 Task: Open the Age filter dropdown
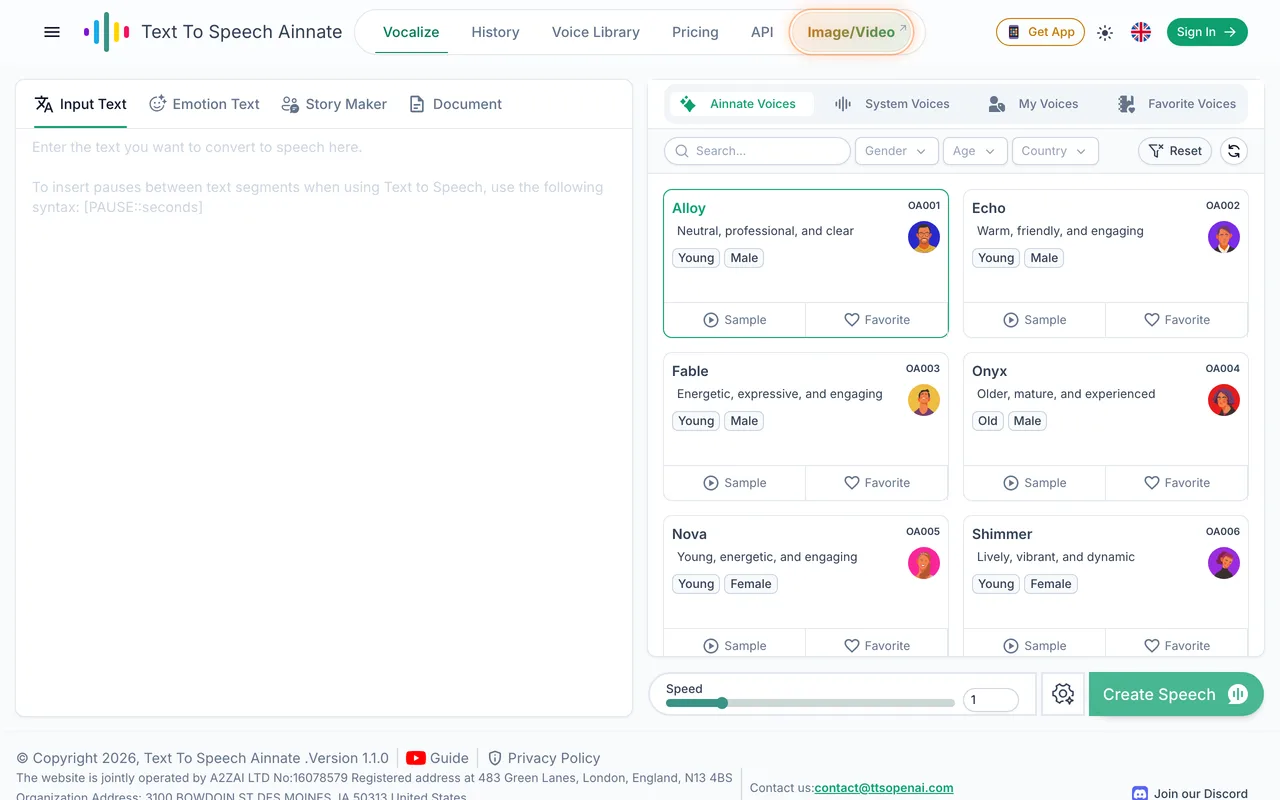pos(974,151)
